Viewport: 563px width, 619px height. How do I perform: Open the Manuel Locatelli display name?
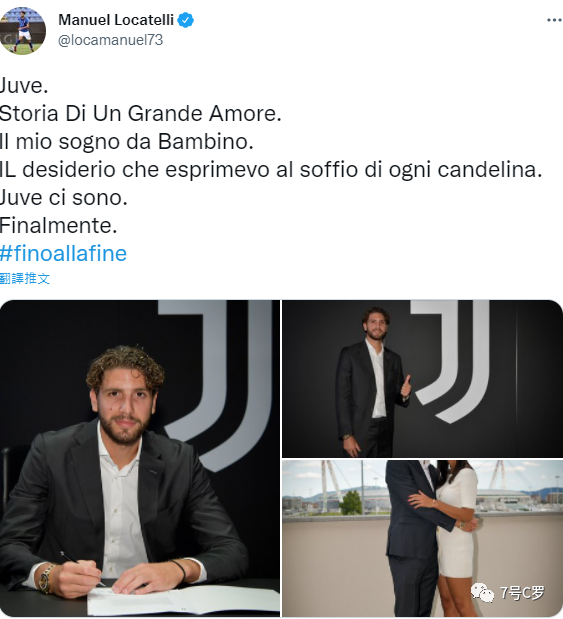pyautogui.click(x=116, y=20)
